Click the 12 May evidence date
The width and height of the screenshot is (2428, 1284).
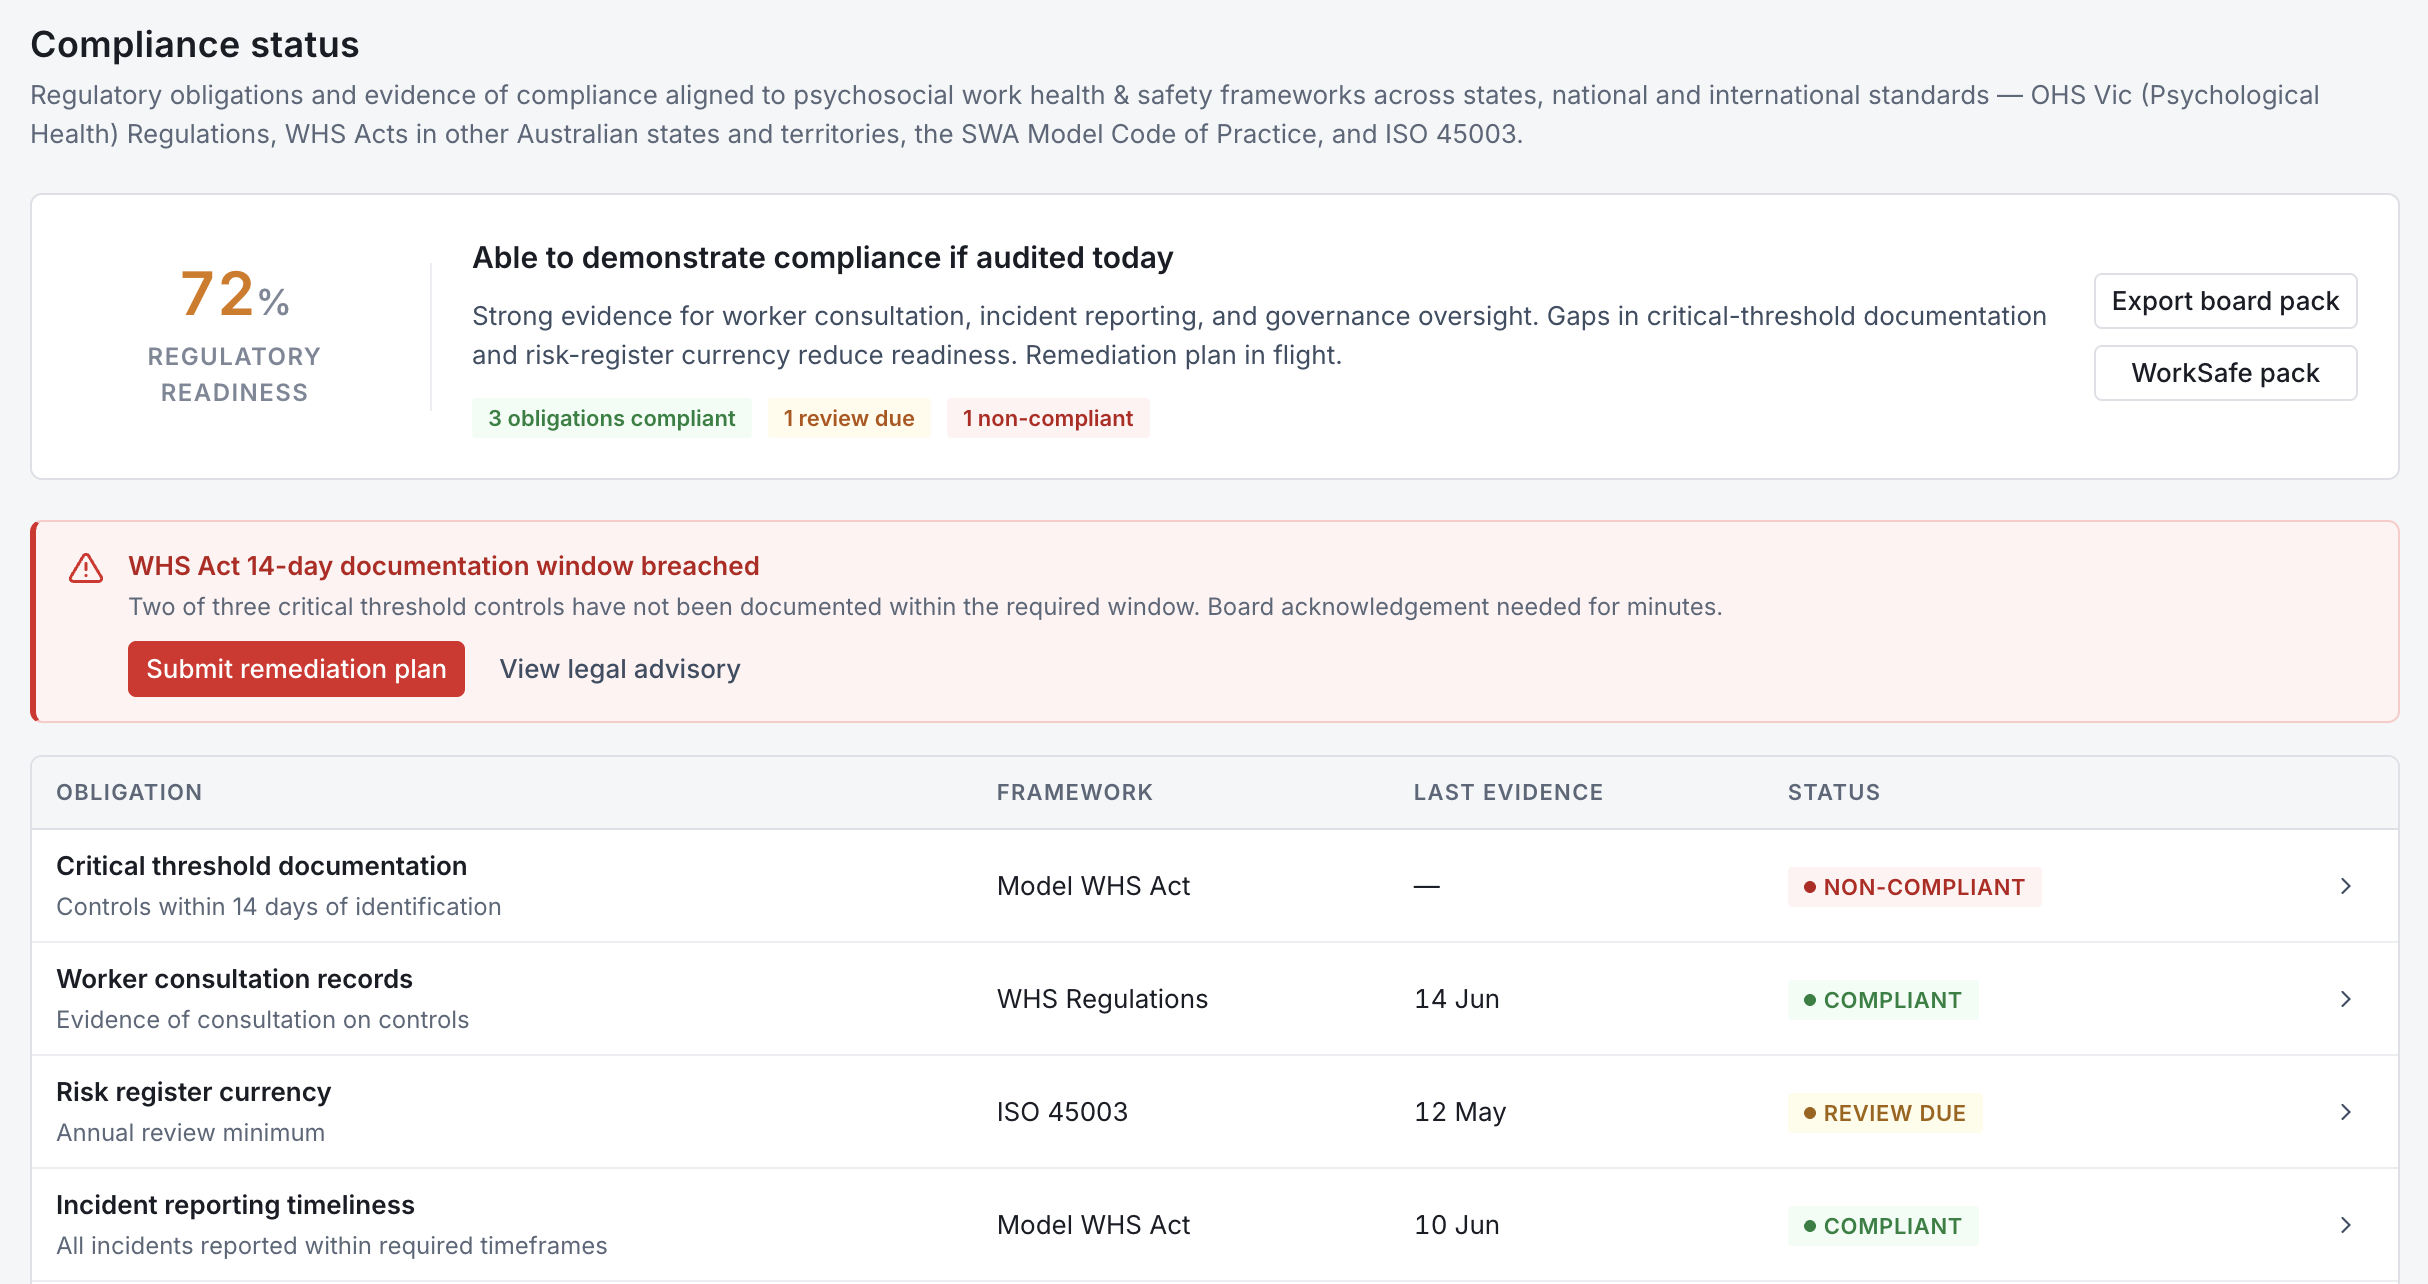point(1460,1112)
